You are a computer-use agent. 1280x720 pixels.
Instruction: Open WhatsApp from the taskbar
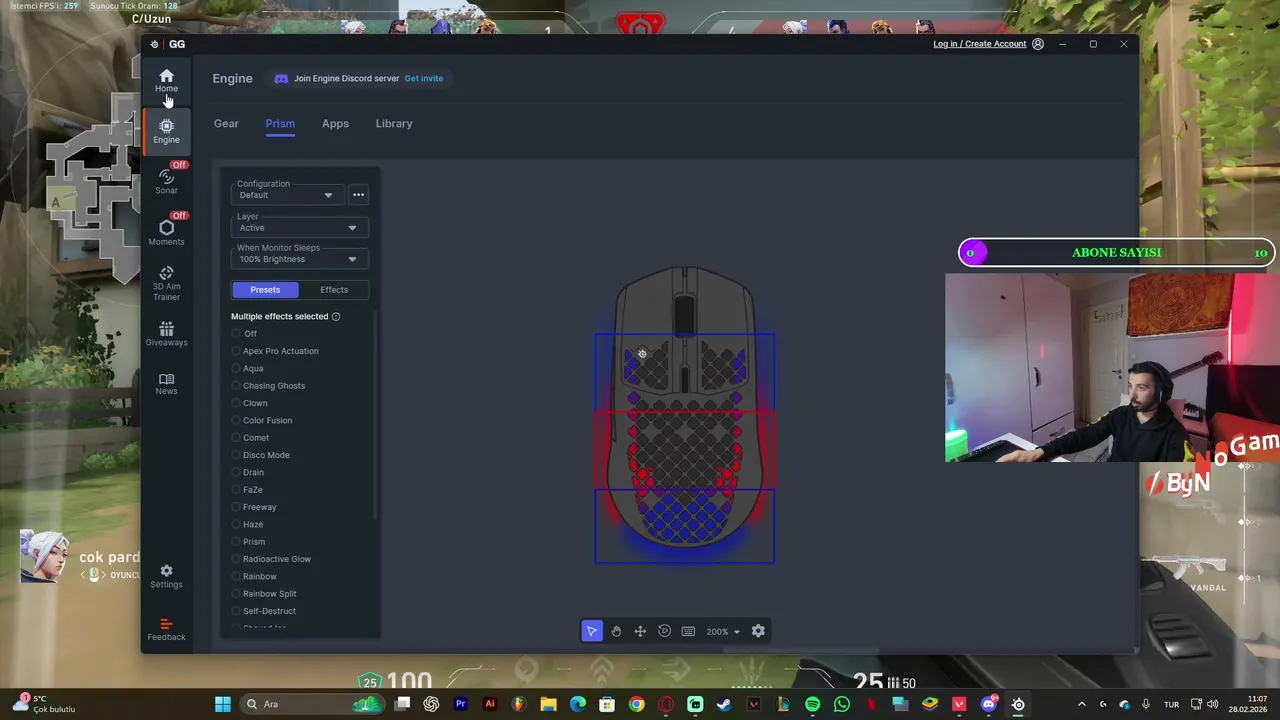(841, 704)
